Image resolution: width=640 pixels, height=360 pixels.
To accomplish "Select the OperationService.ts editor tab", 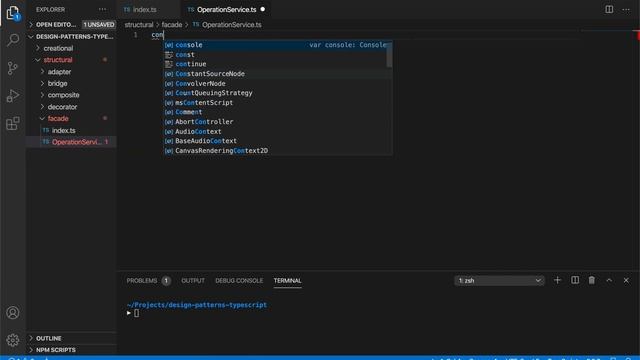I will point(227,9).
